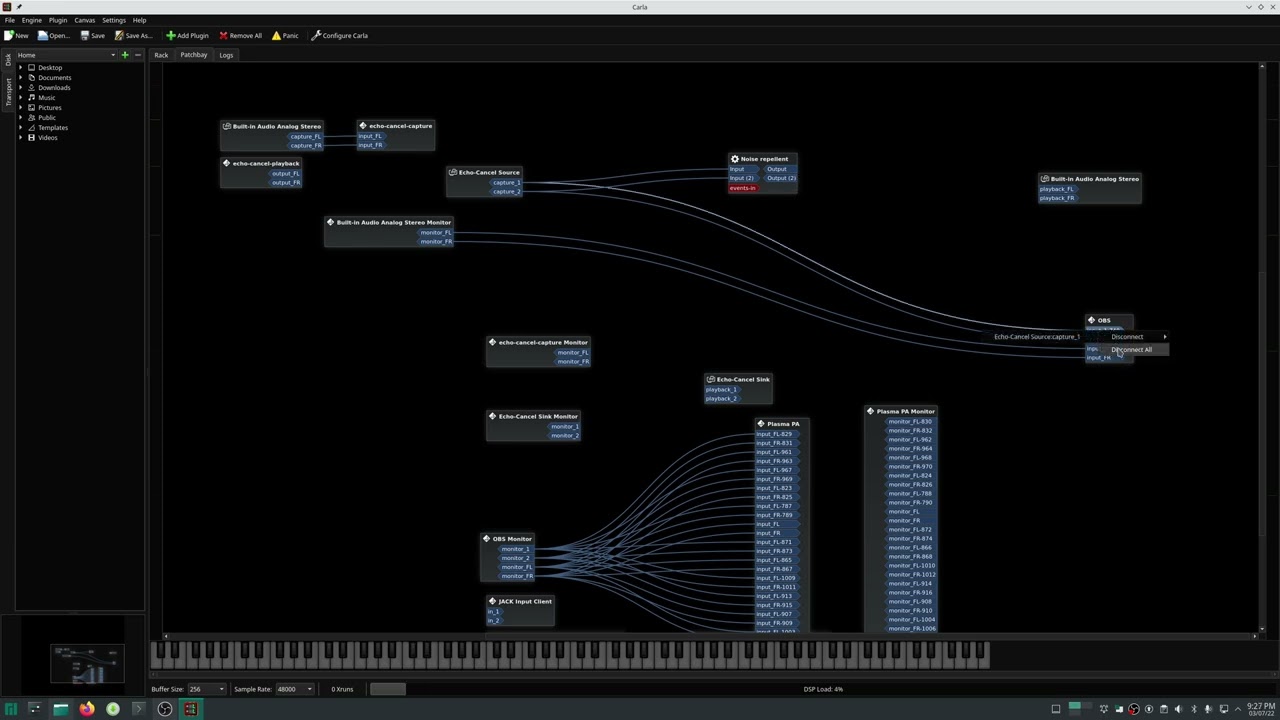Open the Manjaro application launcher
The image size is (1280, 720).
[10, 709]
